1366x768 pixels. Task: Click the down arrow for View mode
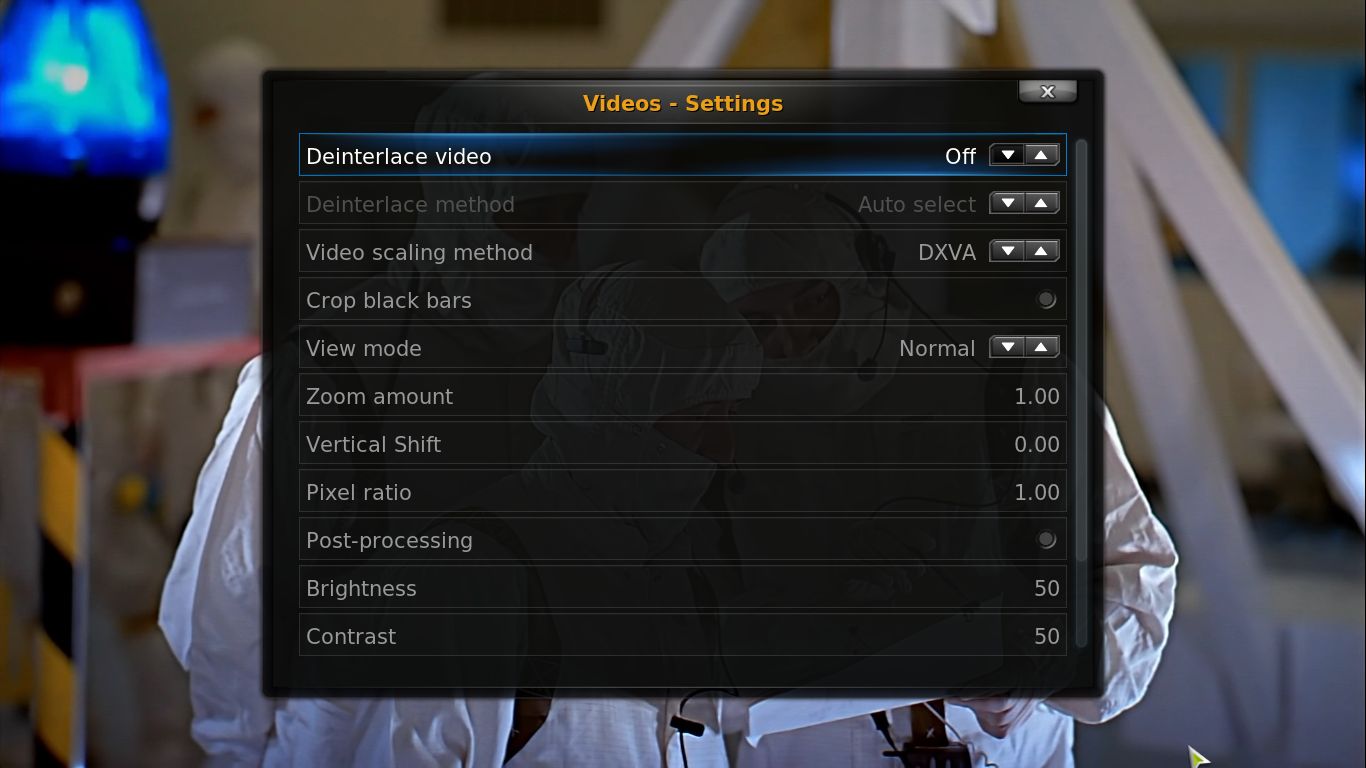tap(1008, 347)
